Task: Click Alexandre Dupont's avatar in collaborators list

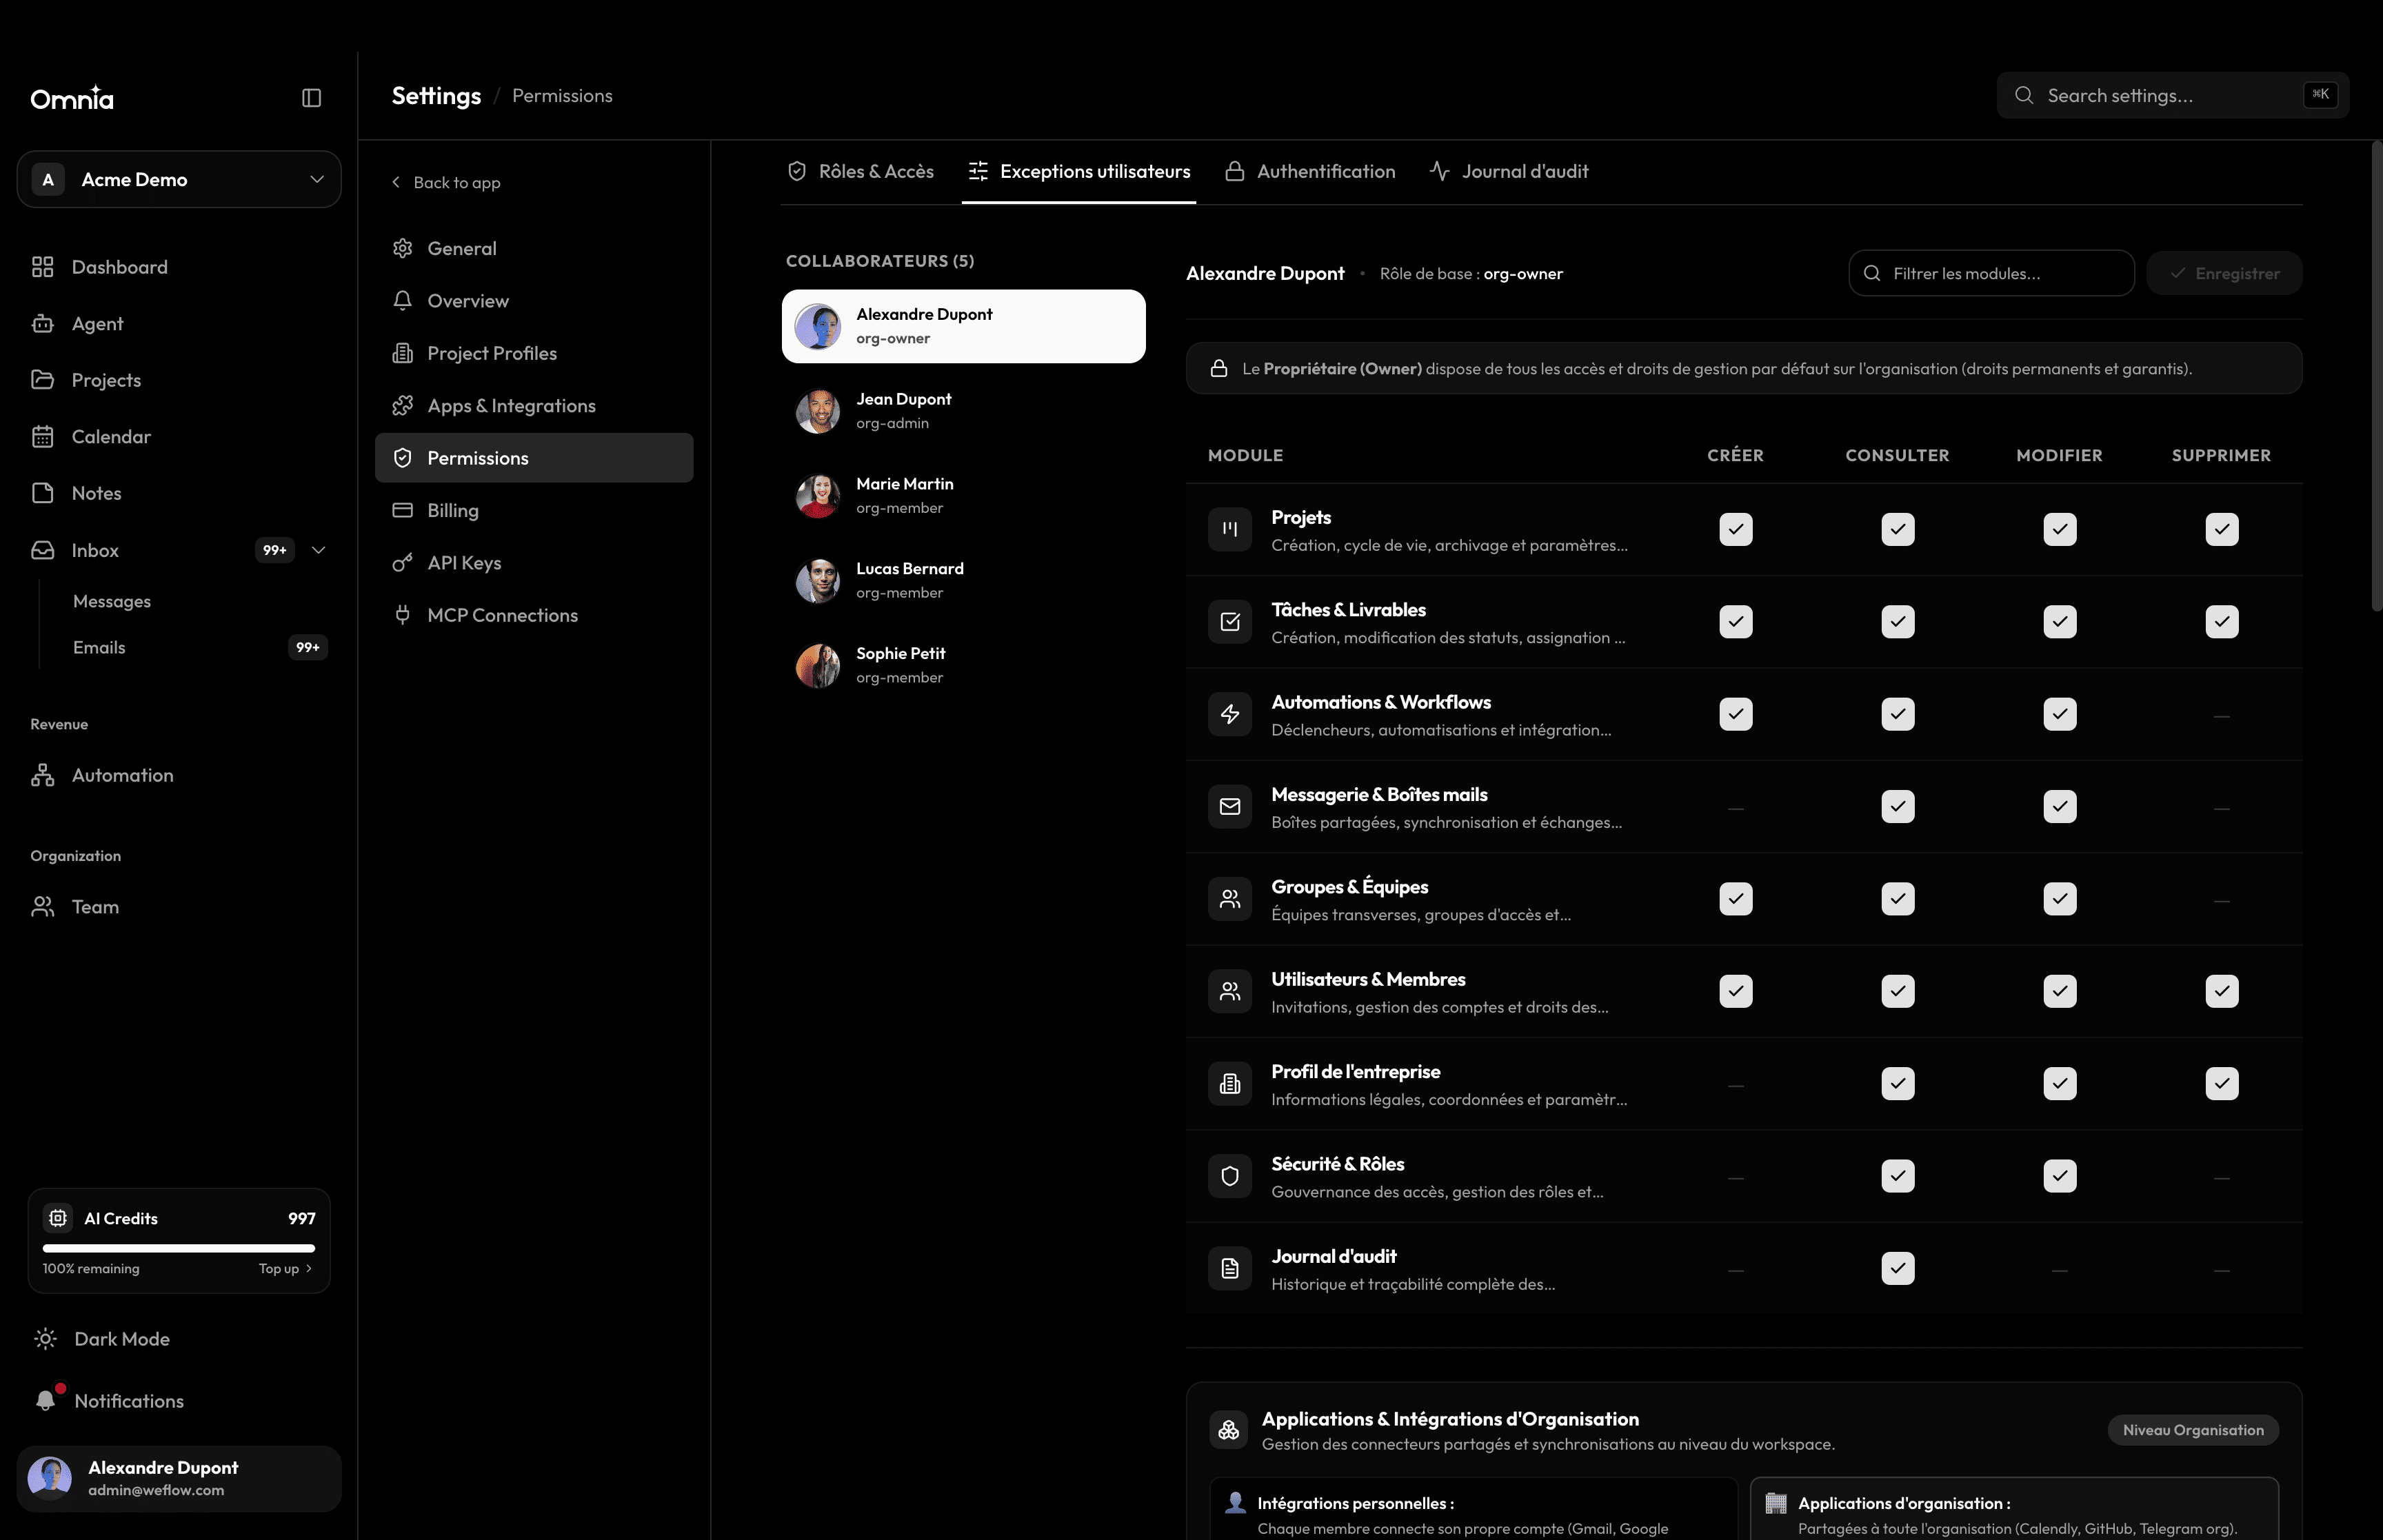Action: click(x=818, y=326)
